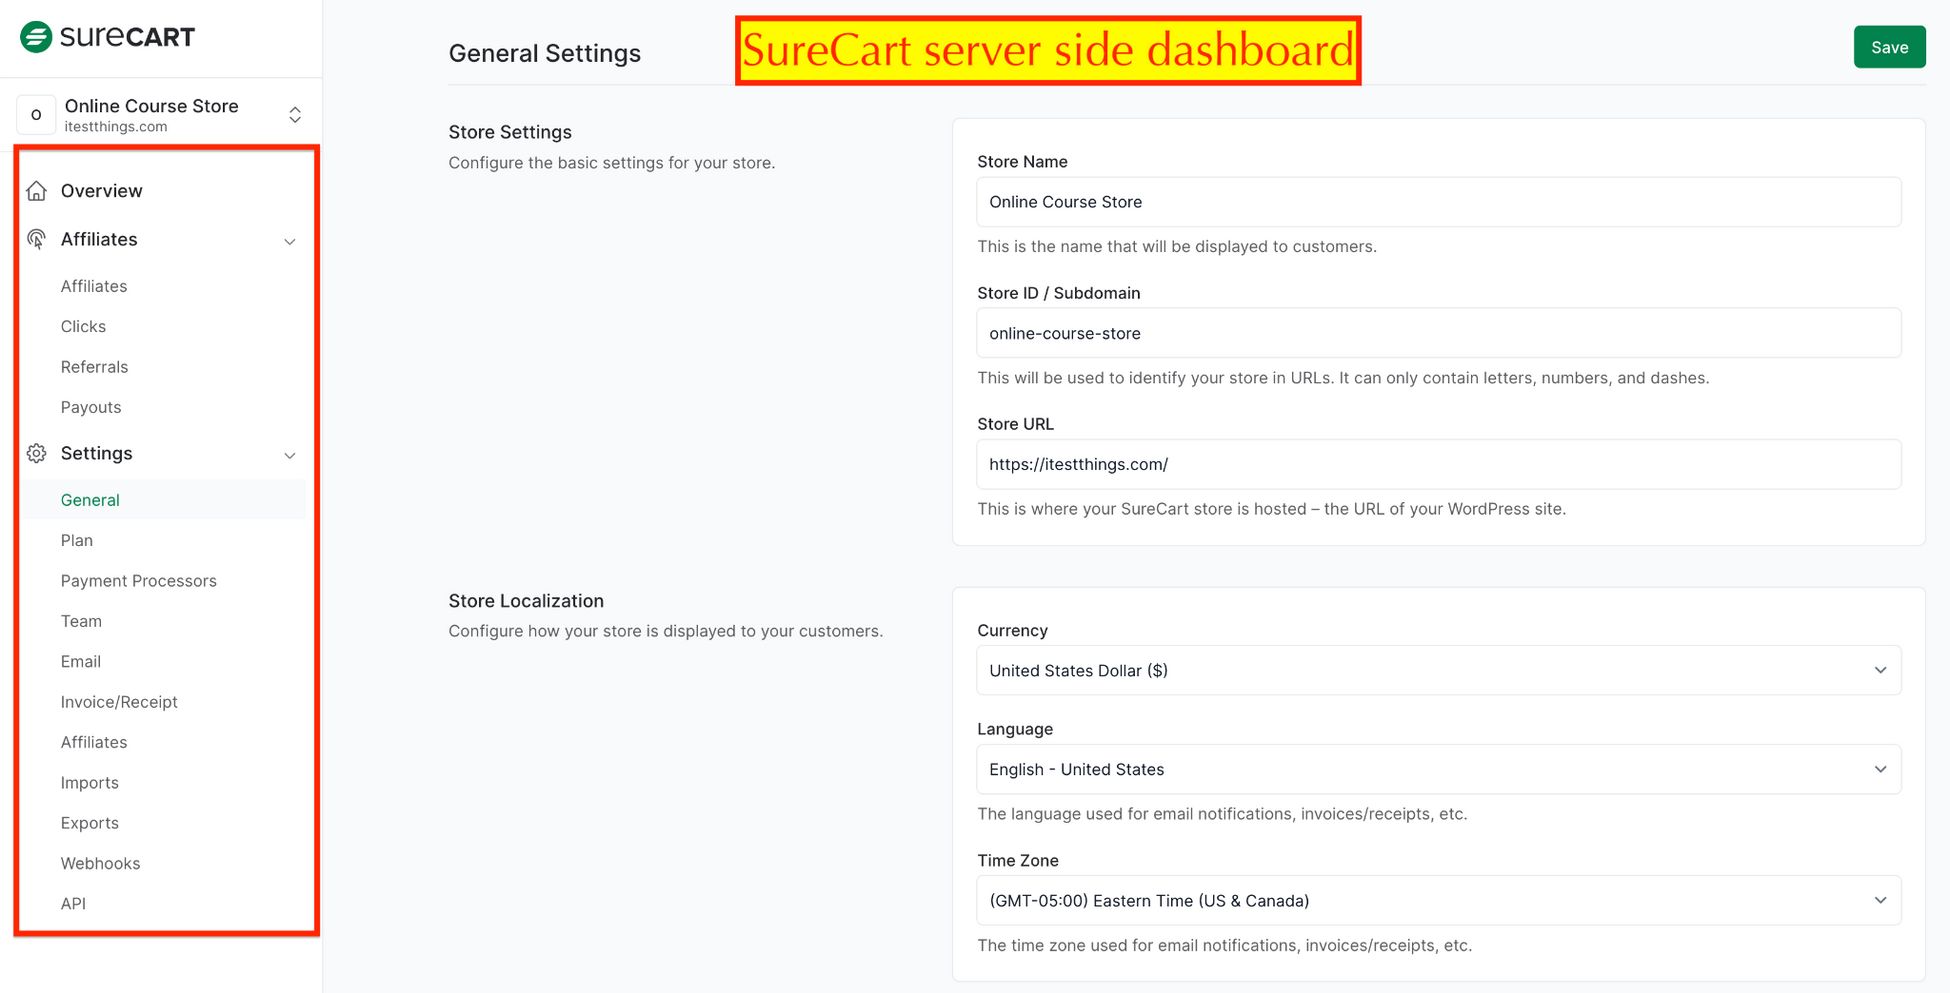This screenshot has width=1950, height=993.
Task: Click the Store Settings section heading
Action: click(x=510, y=132)
